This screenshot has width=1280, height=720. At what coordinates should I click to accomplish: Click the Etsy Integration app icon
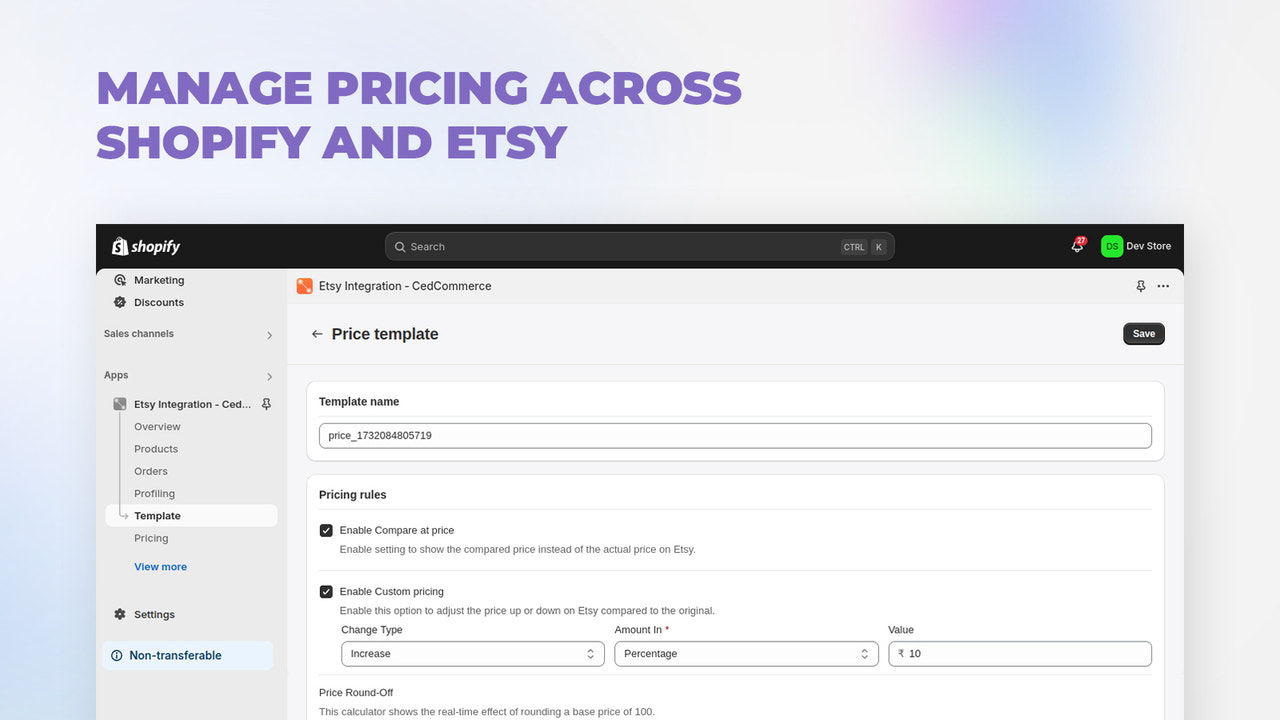coord(304,286)
